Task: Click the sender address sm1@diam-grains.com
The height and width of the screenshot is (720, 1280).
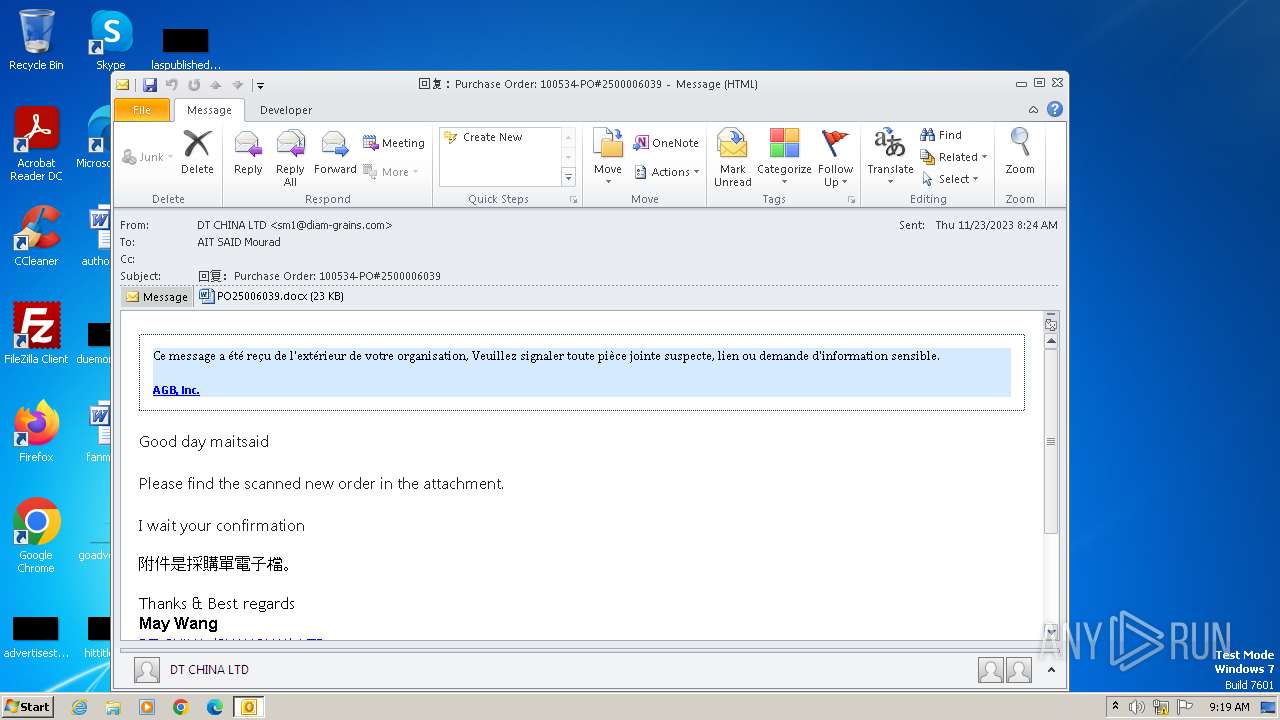Action: [x=331, y=225]
